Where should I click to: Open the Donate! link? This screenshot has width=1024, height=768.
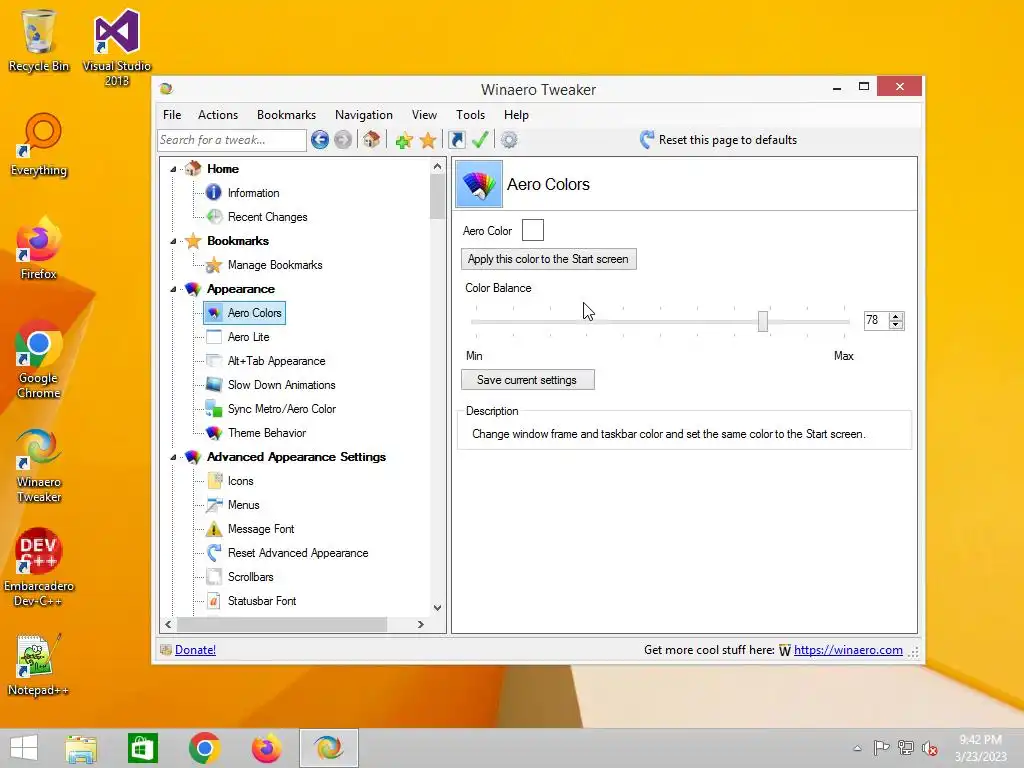(195, 650)
